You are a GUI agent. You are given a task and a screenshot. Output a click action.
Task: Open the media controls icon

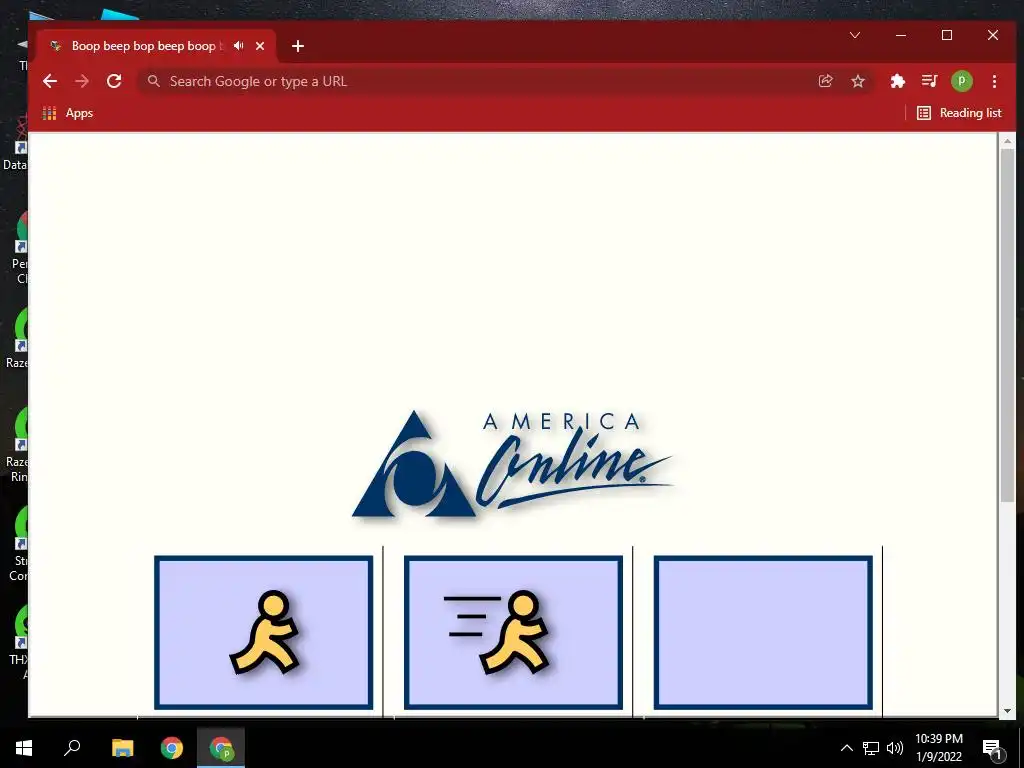click(x=929, y=81)
